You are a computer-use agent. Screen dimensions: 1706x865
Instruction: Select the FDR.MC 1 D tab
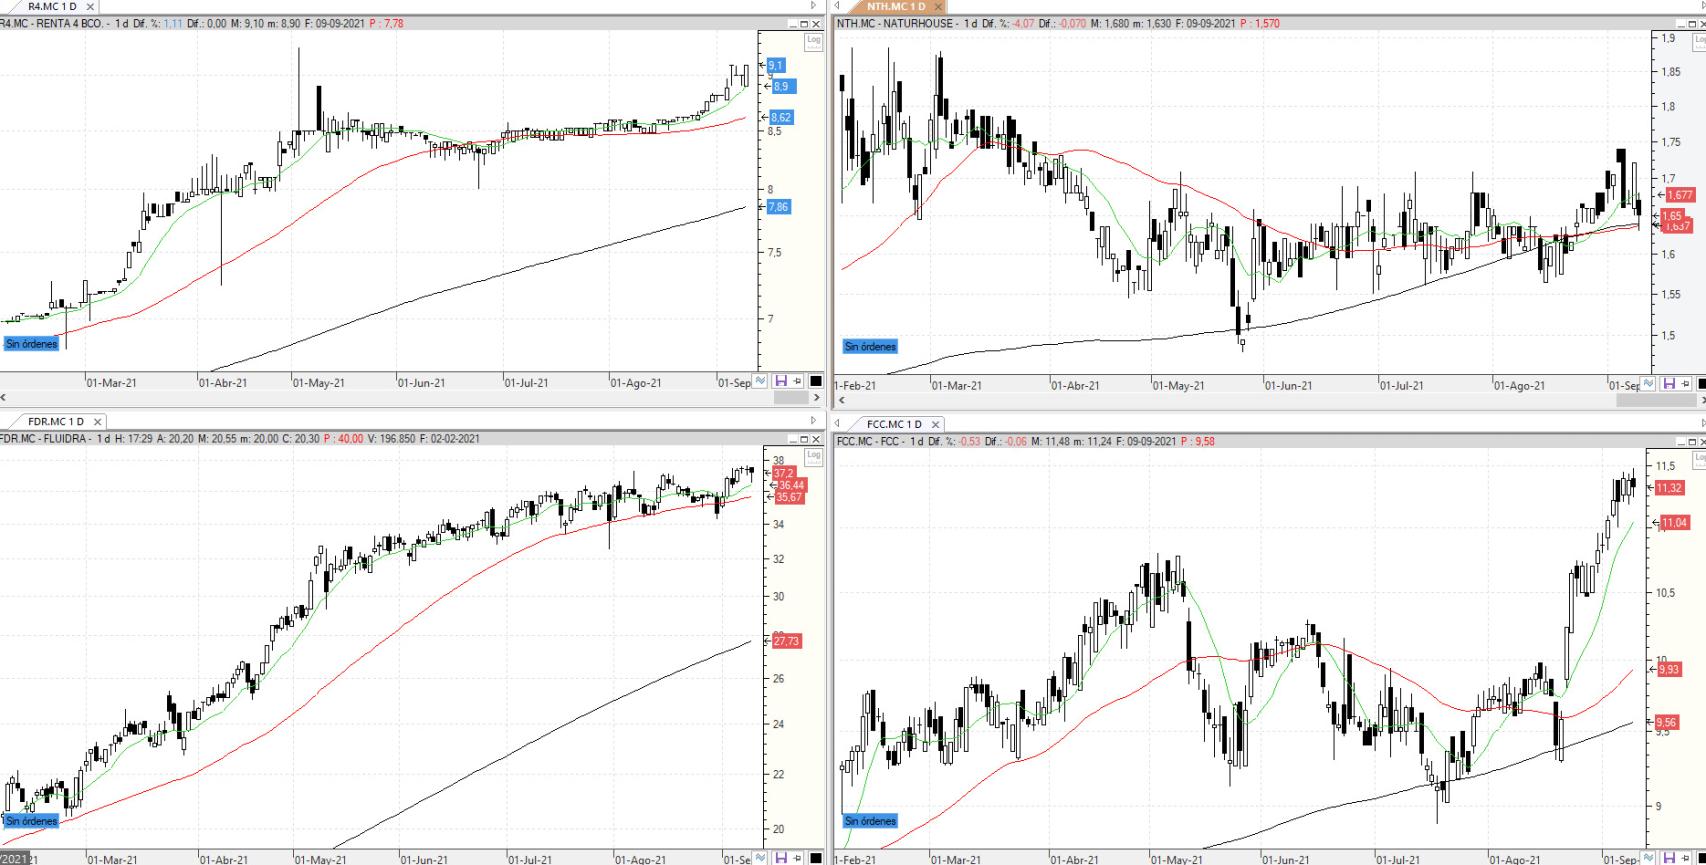pos(56,422)
